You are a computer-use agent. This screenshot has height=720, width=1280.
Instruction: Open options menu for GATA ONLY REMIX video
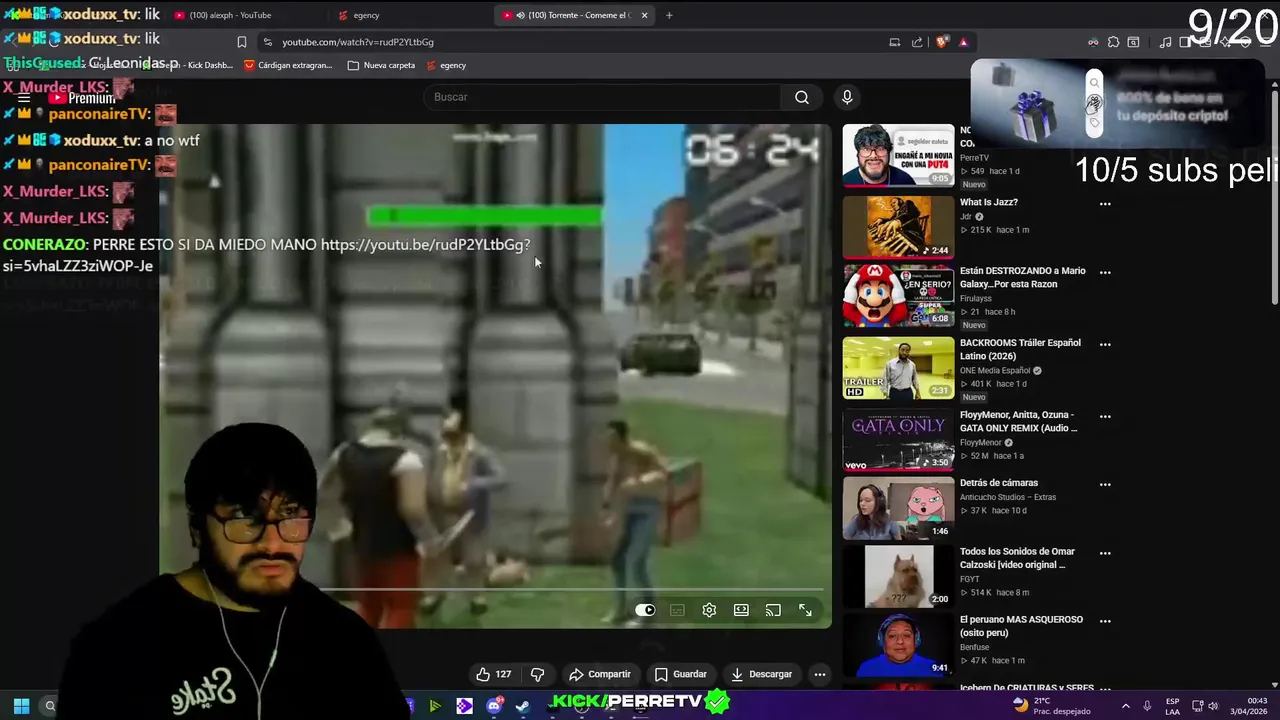coord(1105,416)
